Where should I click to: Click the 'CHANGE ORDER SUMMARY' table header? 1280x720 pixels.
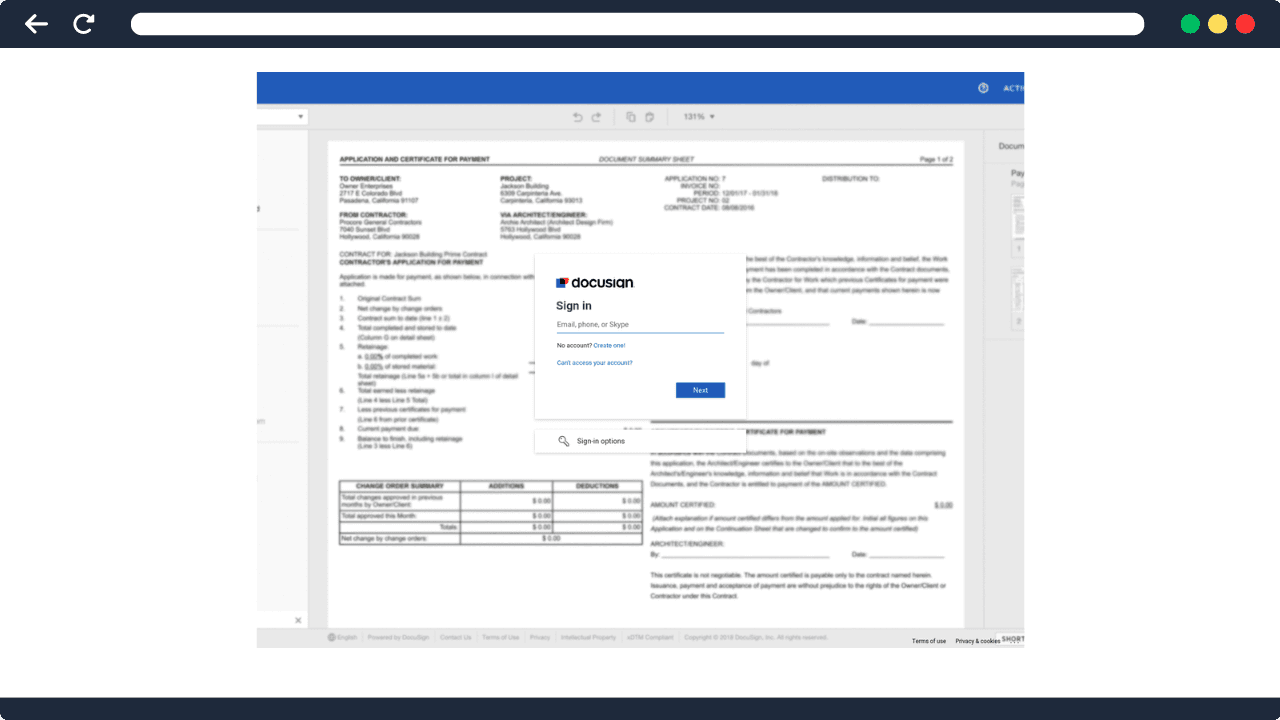point(399,486)
